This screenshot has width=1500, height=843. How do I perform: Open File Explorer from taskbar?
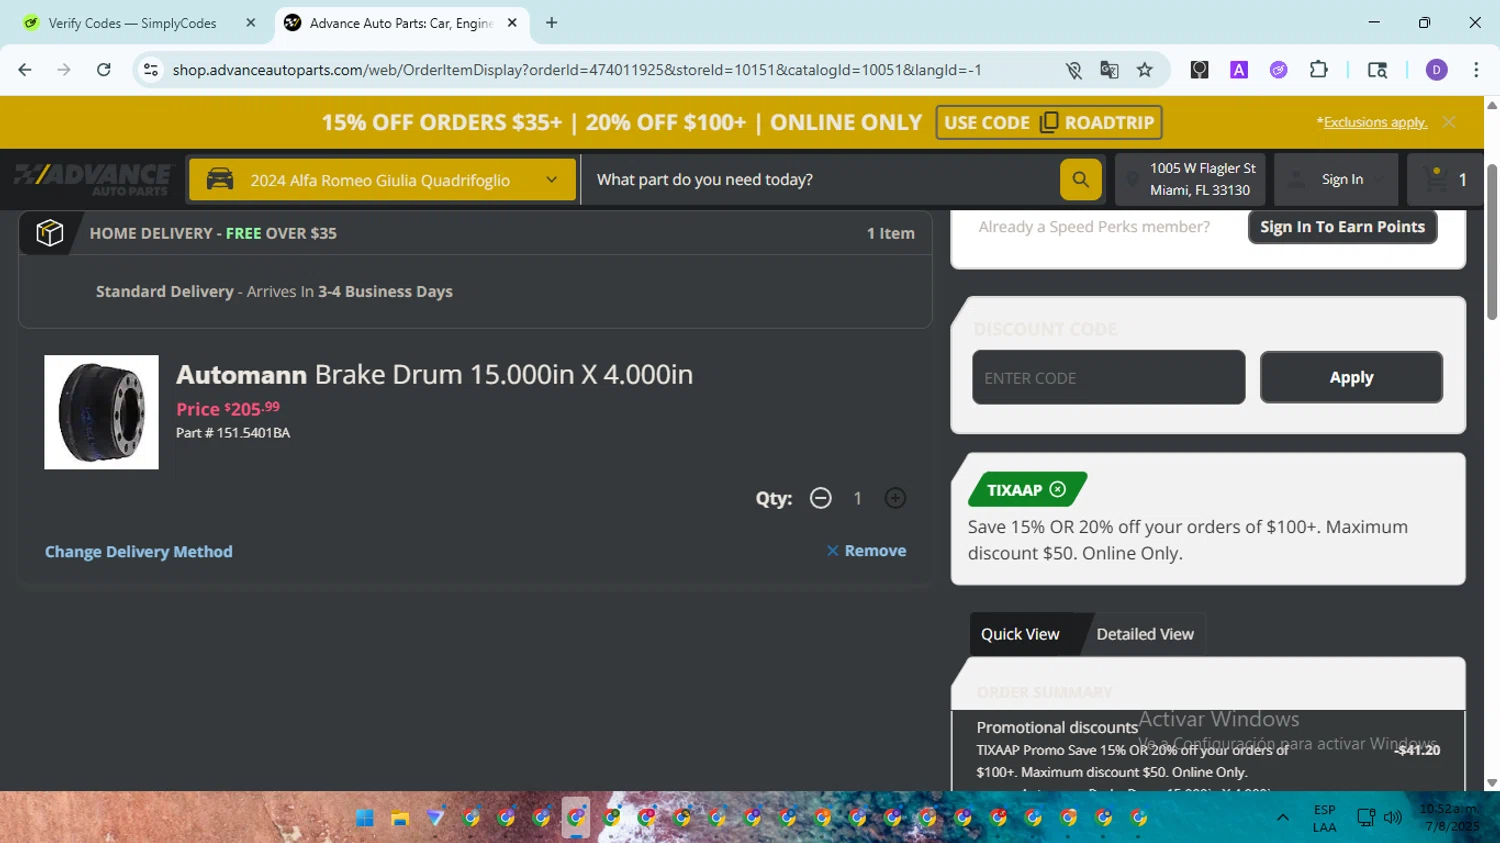[400, 818]
